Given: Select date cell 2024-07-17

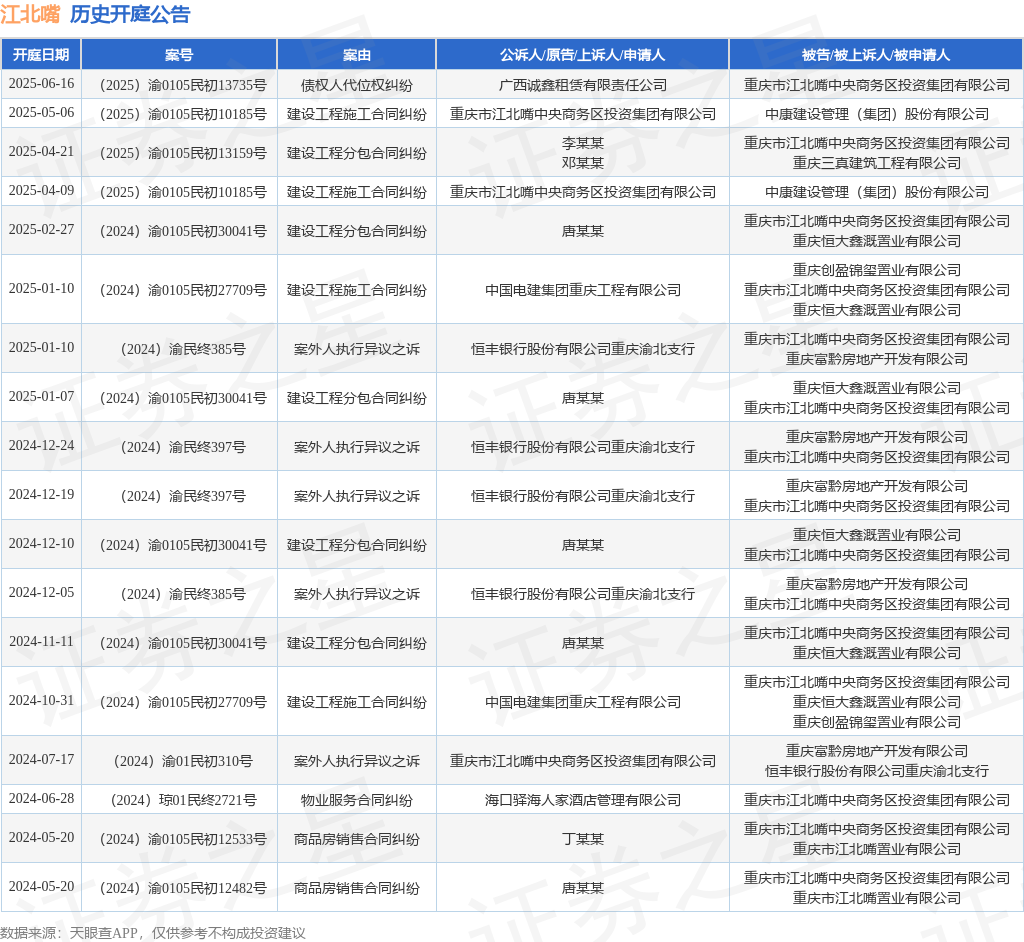Looking at the screenshot, I should point(41,760).
